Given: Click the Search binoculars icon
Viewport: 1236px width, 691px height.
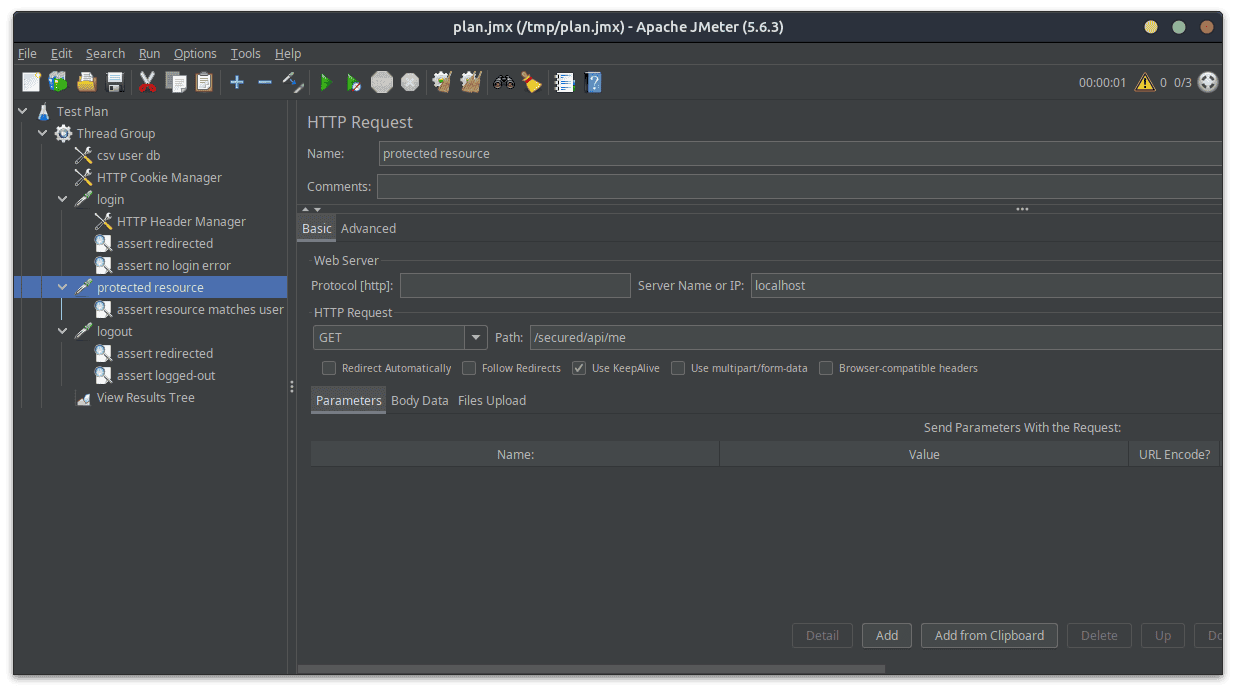Looking at the screenshot, I should click(x=504, y=83).
